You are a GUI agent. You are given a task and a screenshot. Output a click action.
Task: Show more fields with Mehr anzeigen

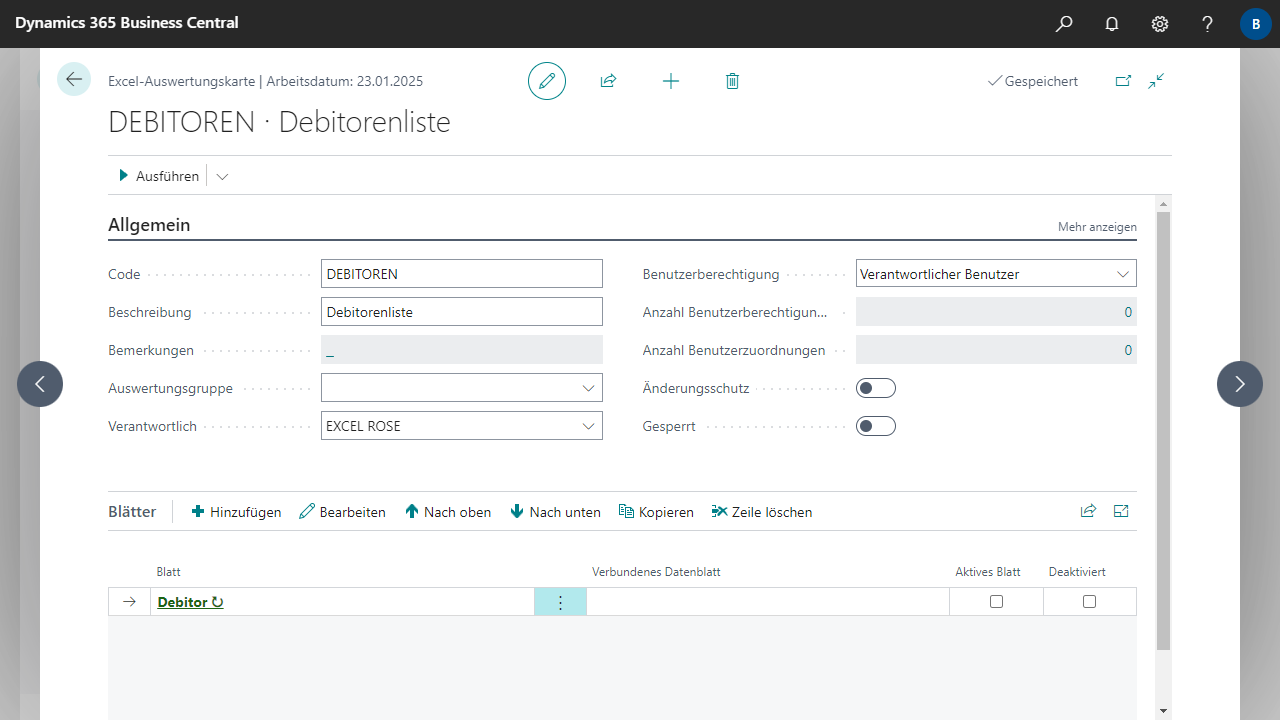[1097, 227]
